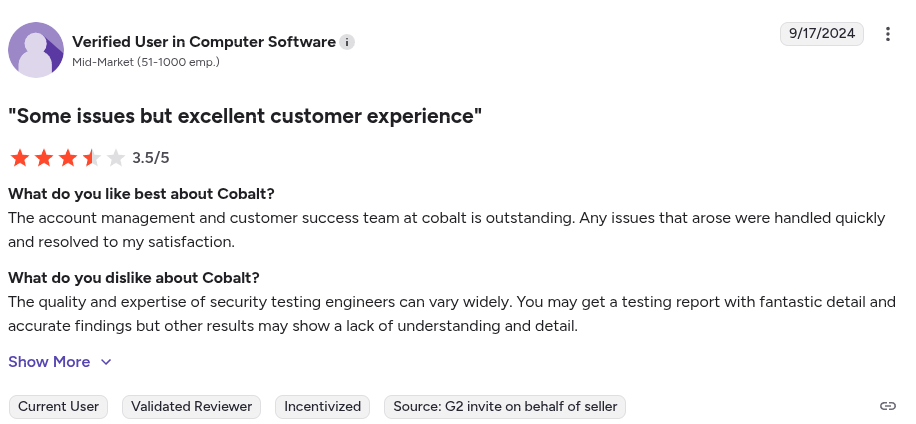
Task: Copy review link via chain icon
Action: point(887,406)
